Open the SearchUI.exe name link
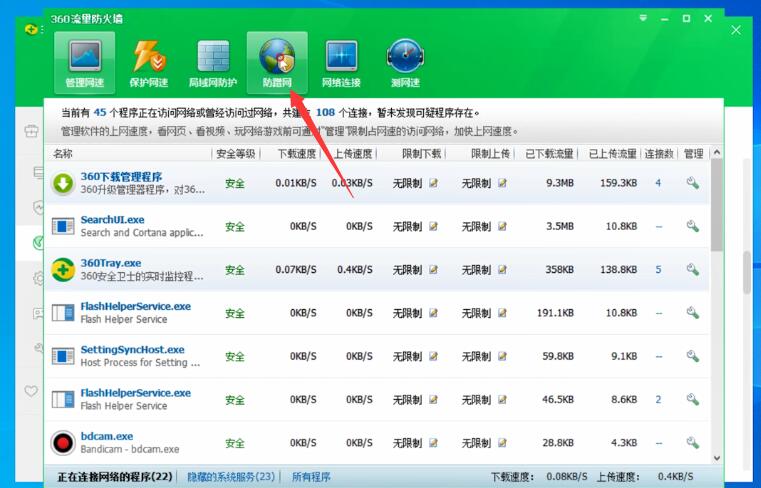Viewport: 761px width, 488px height. (x=113, y=219)
